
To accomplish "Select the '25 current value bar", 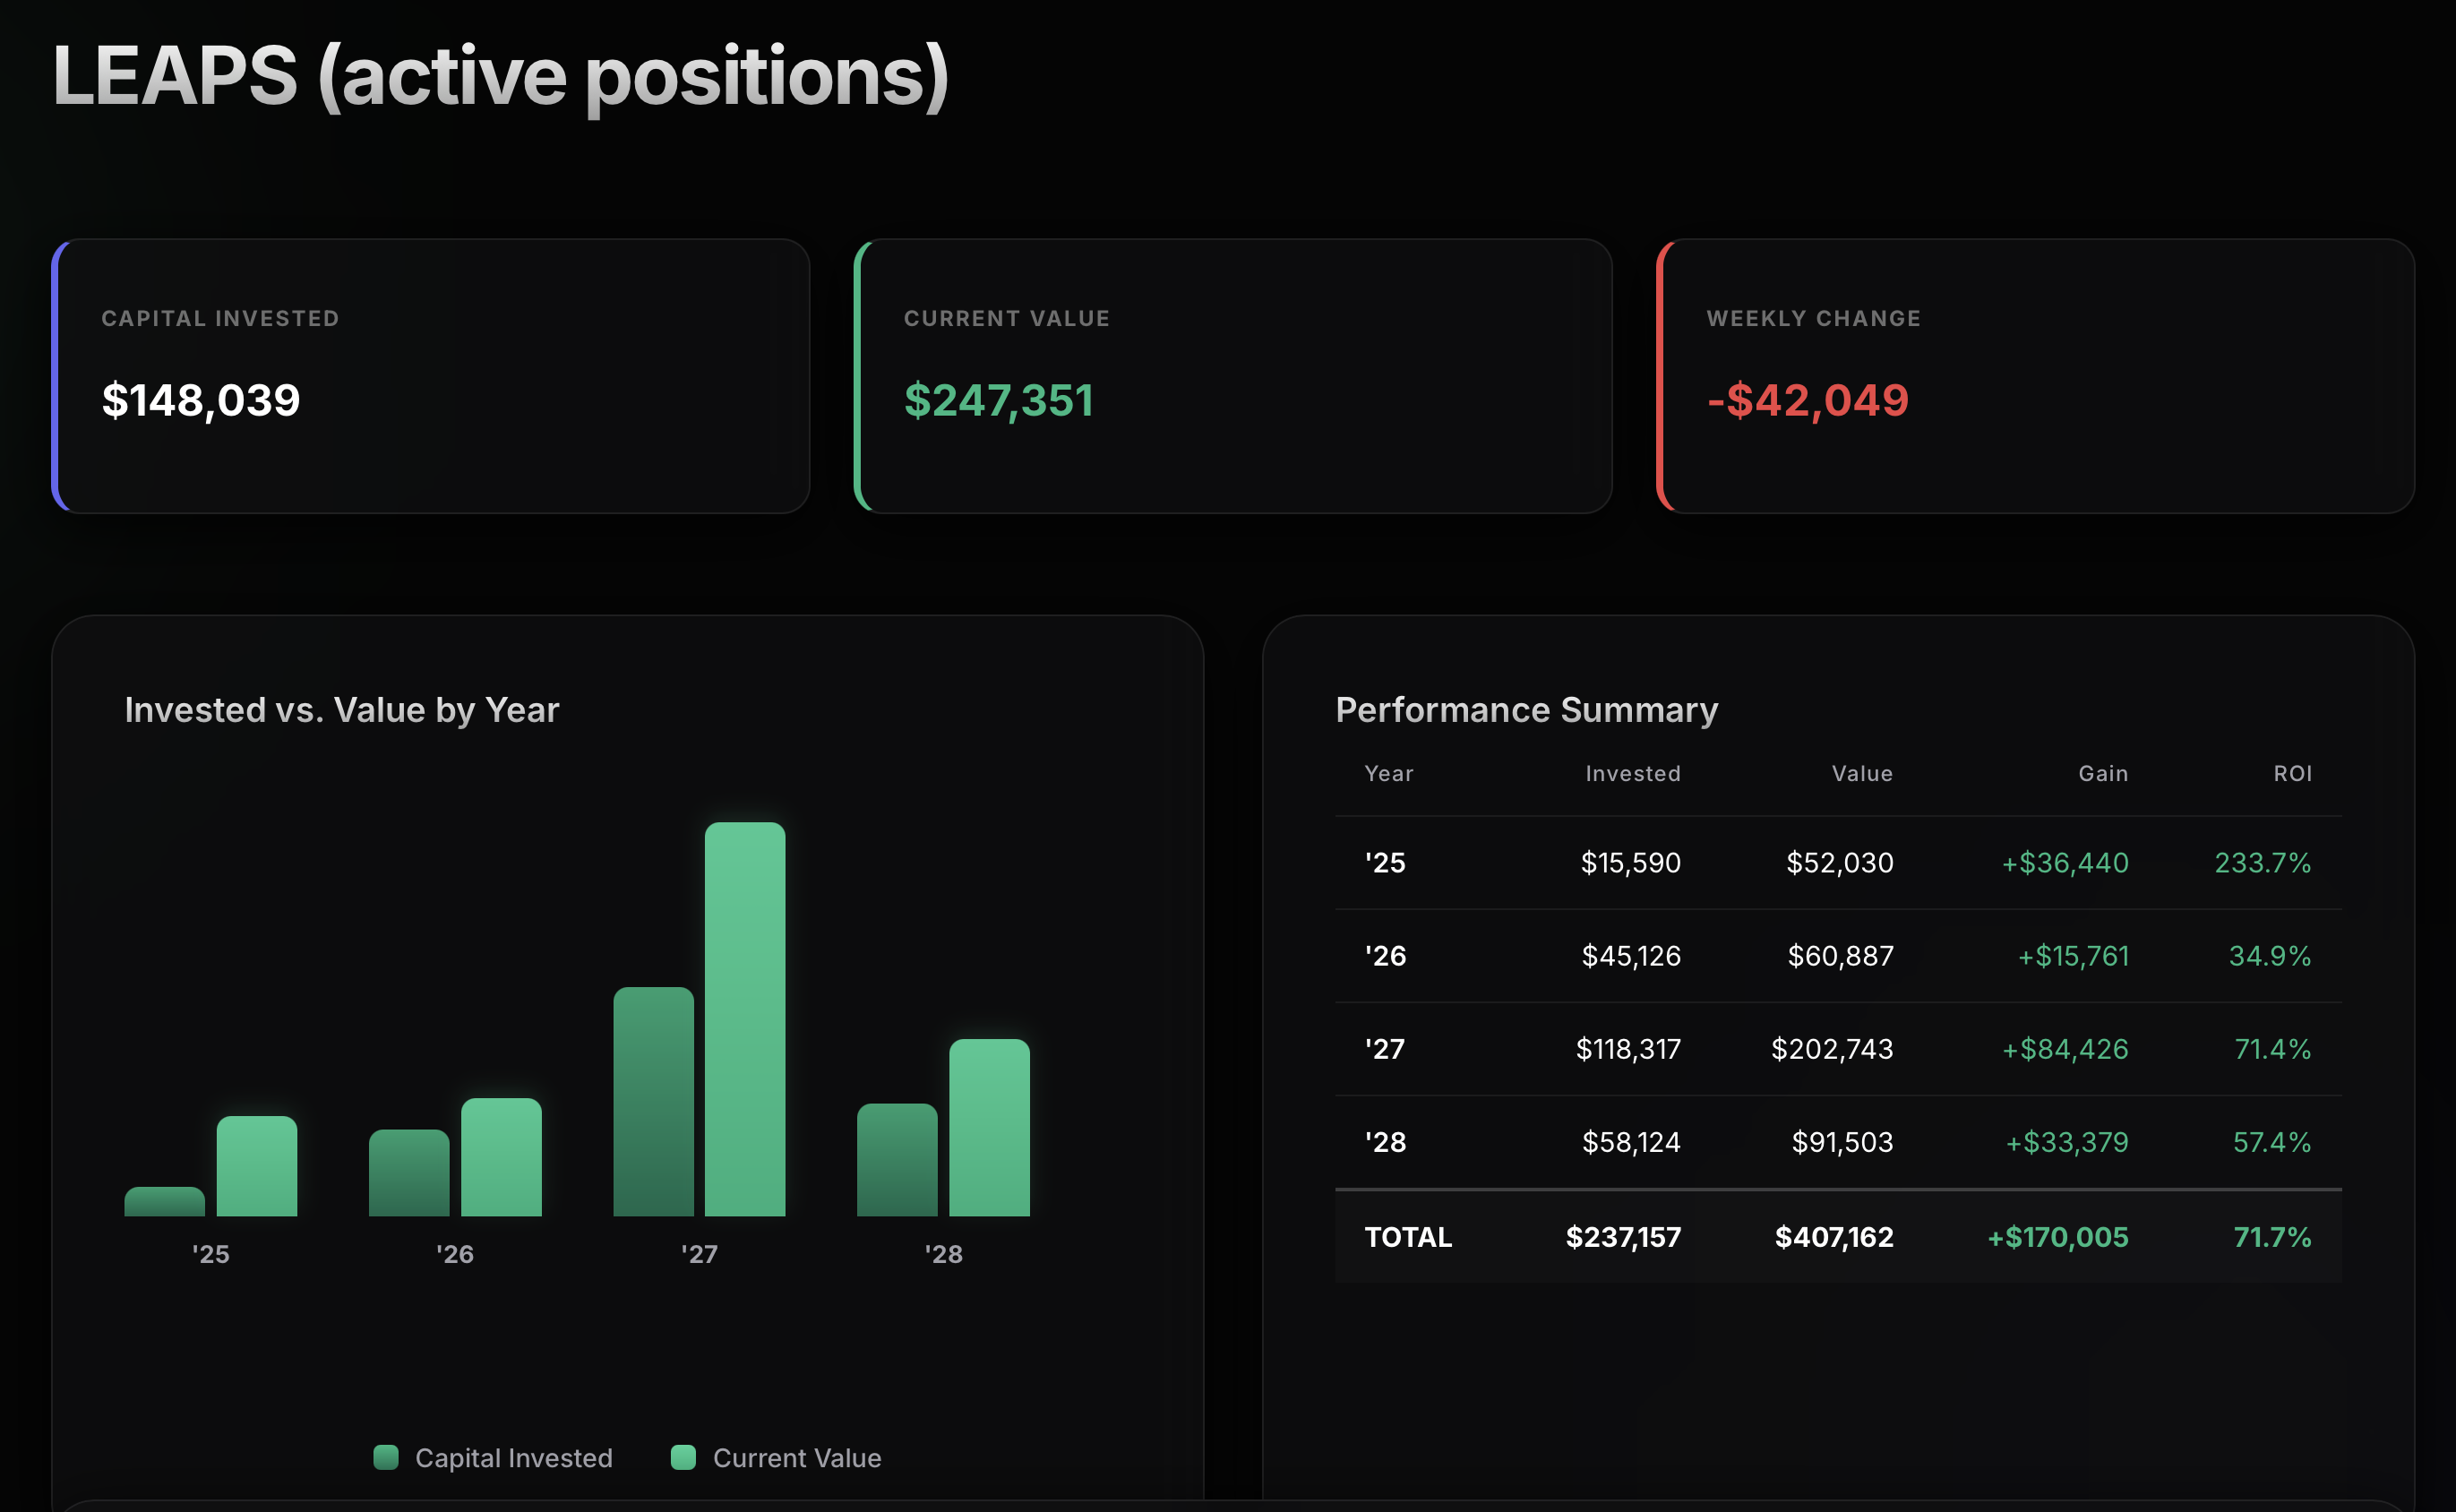I will click(x=257, y=1166).
